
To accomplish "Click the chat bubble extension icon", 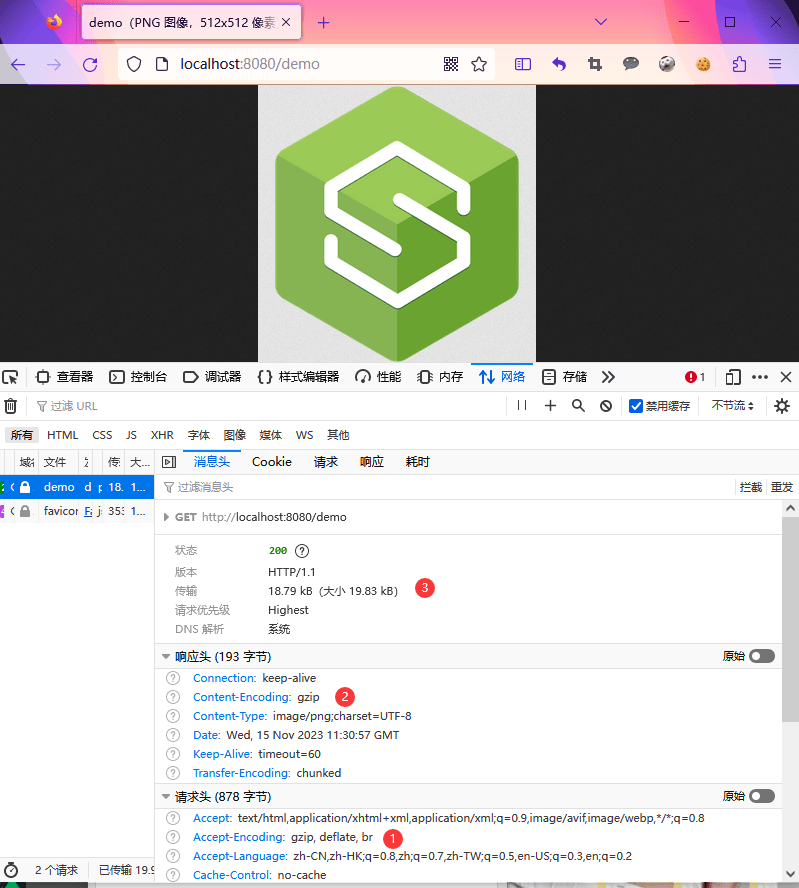I will click(x=631, y=63).
